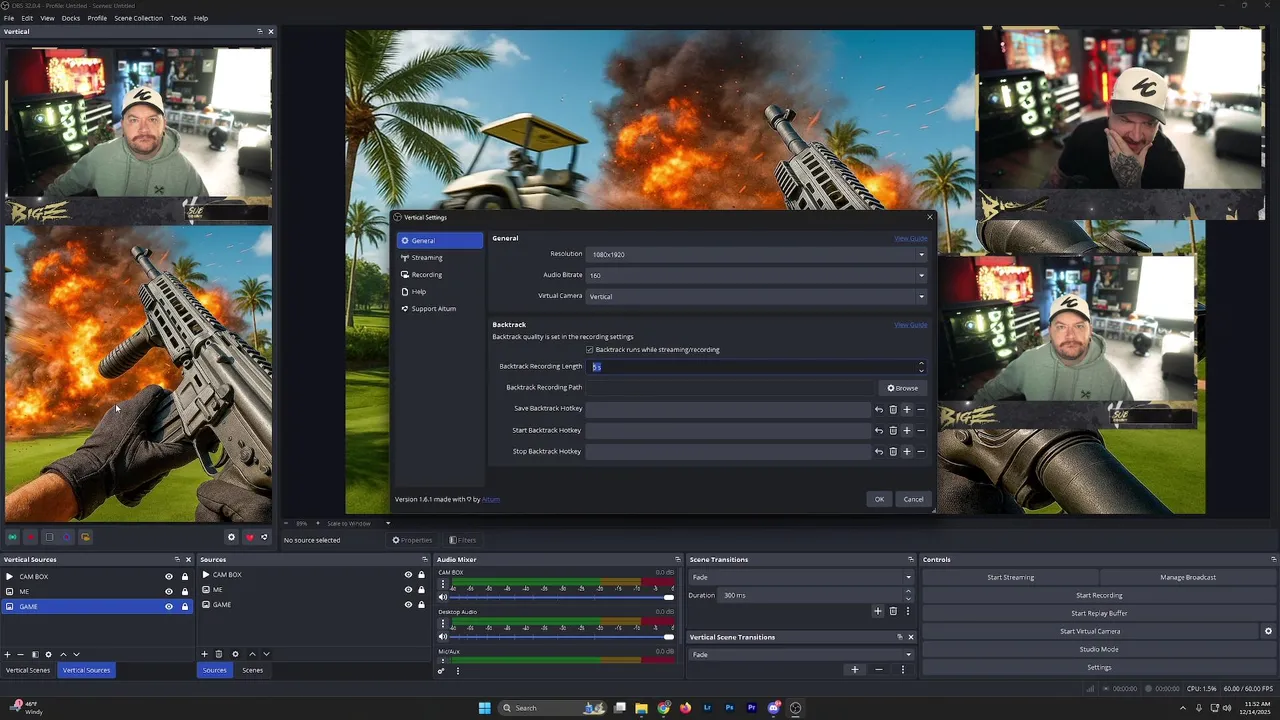
Task: Unlock GAME source in Vertical Sources
Action: pyautogui.click(x=185, y=606)
